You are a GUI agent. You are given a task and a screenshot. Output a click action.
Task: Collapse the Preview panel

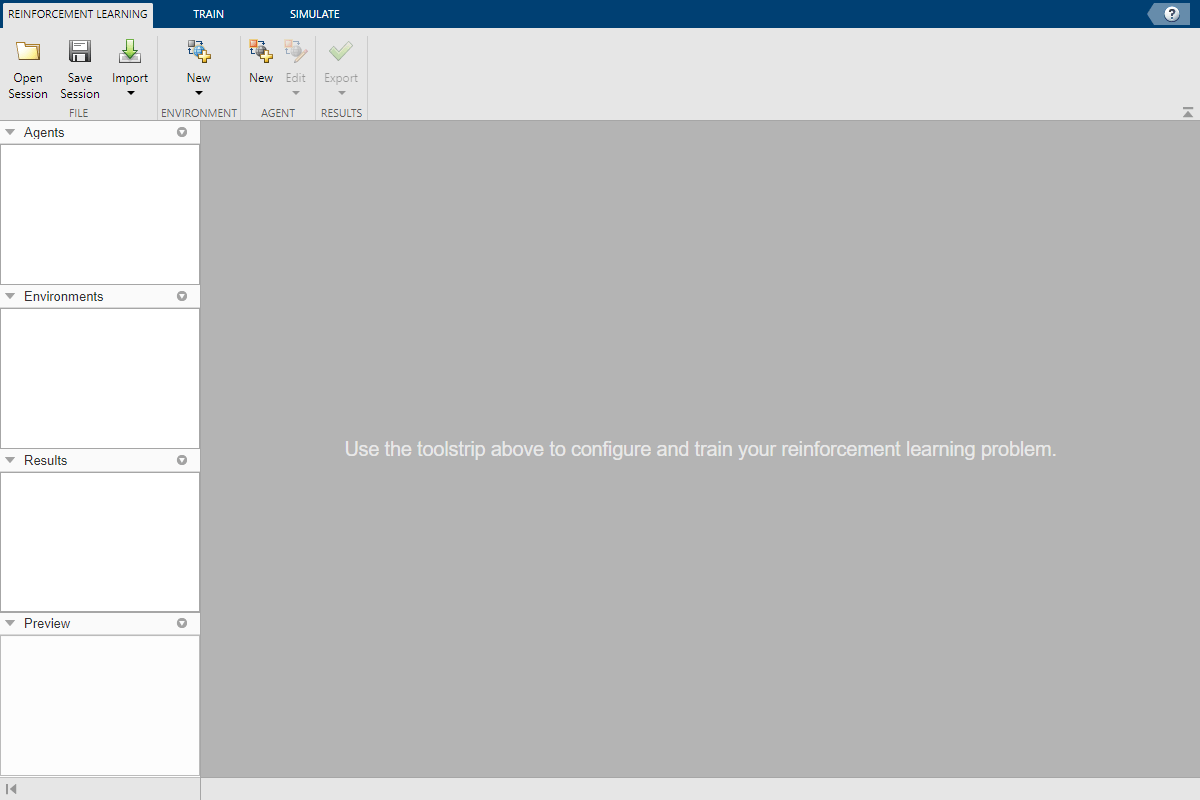(x=10, y=623)
